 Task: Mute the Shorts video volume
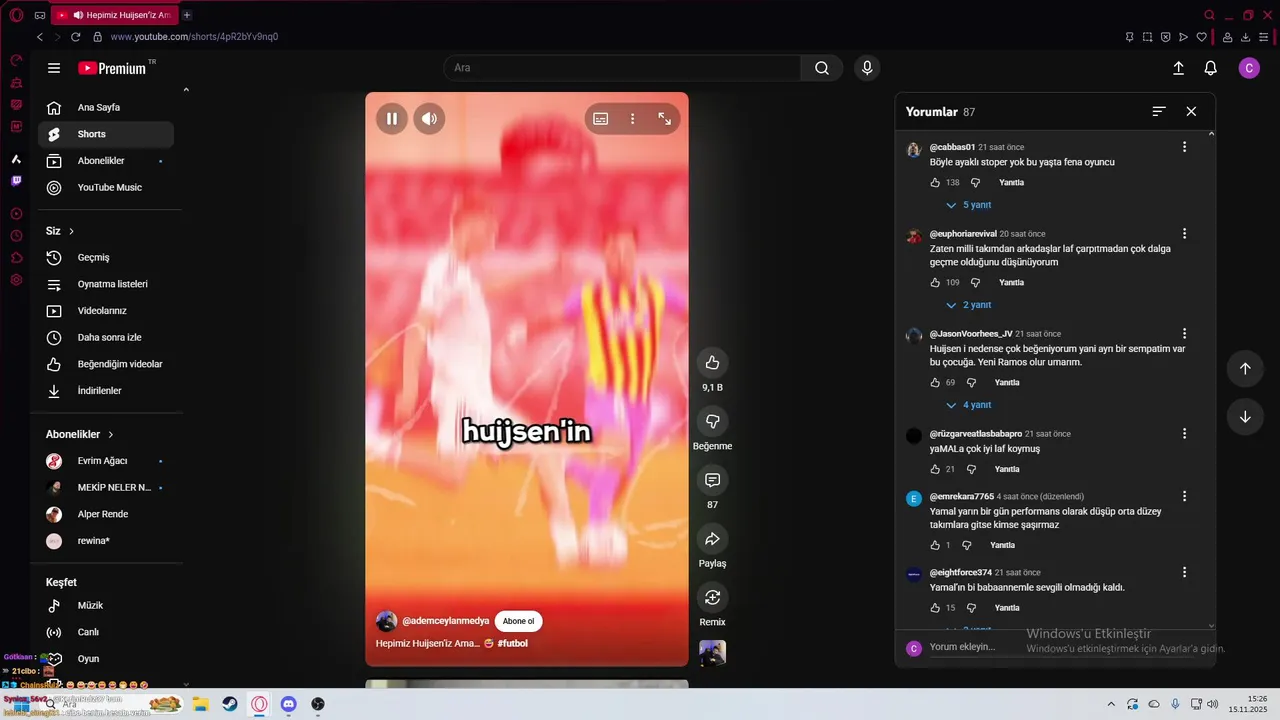coord(429,118)
